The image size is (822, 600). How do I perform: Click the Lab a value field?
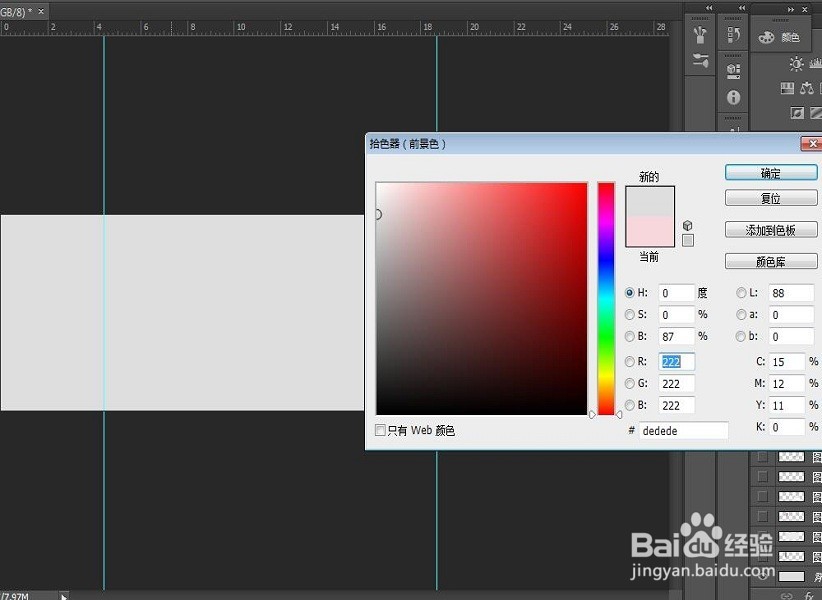(x=791, y=314)
